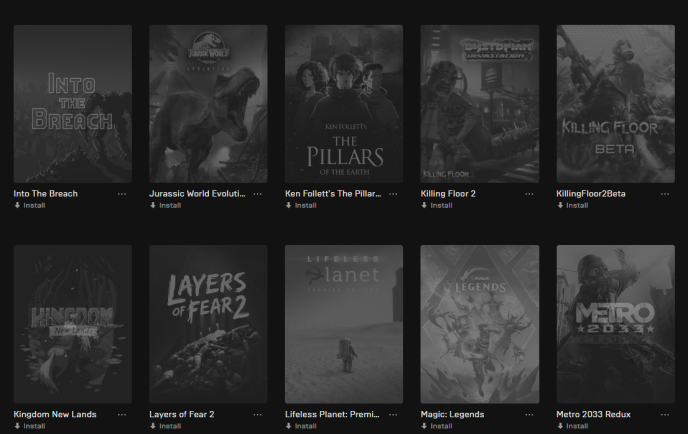Click the Magic: Legends title text

452,414
